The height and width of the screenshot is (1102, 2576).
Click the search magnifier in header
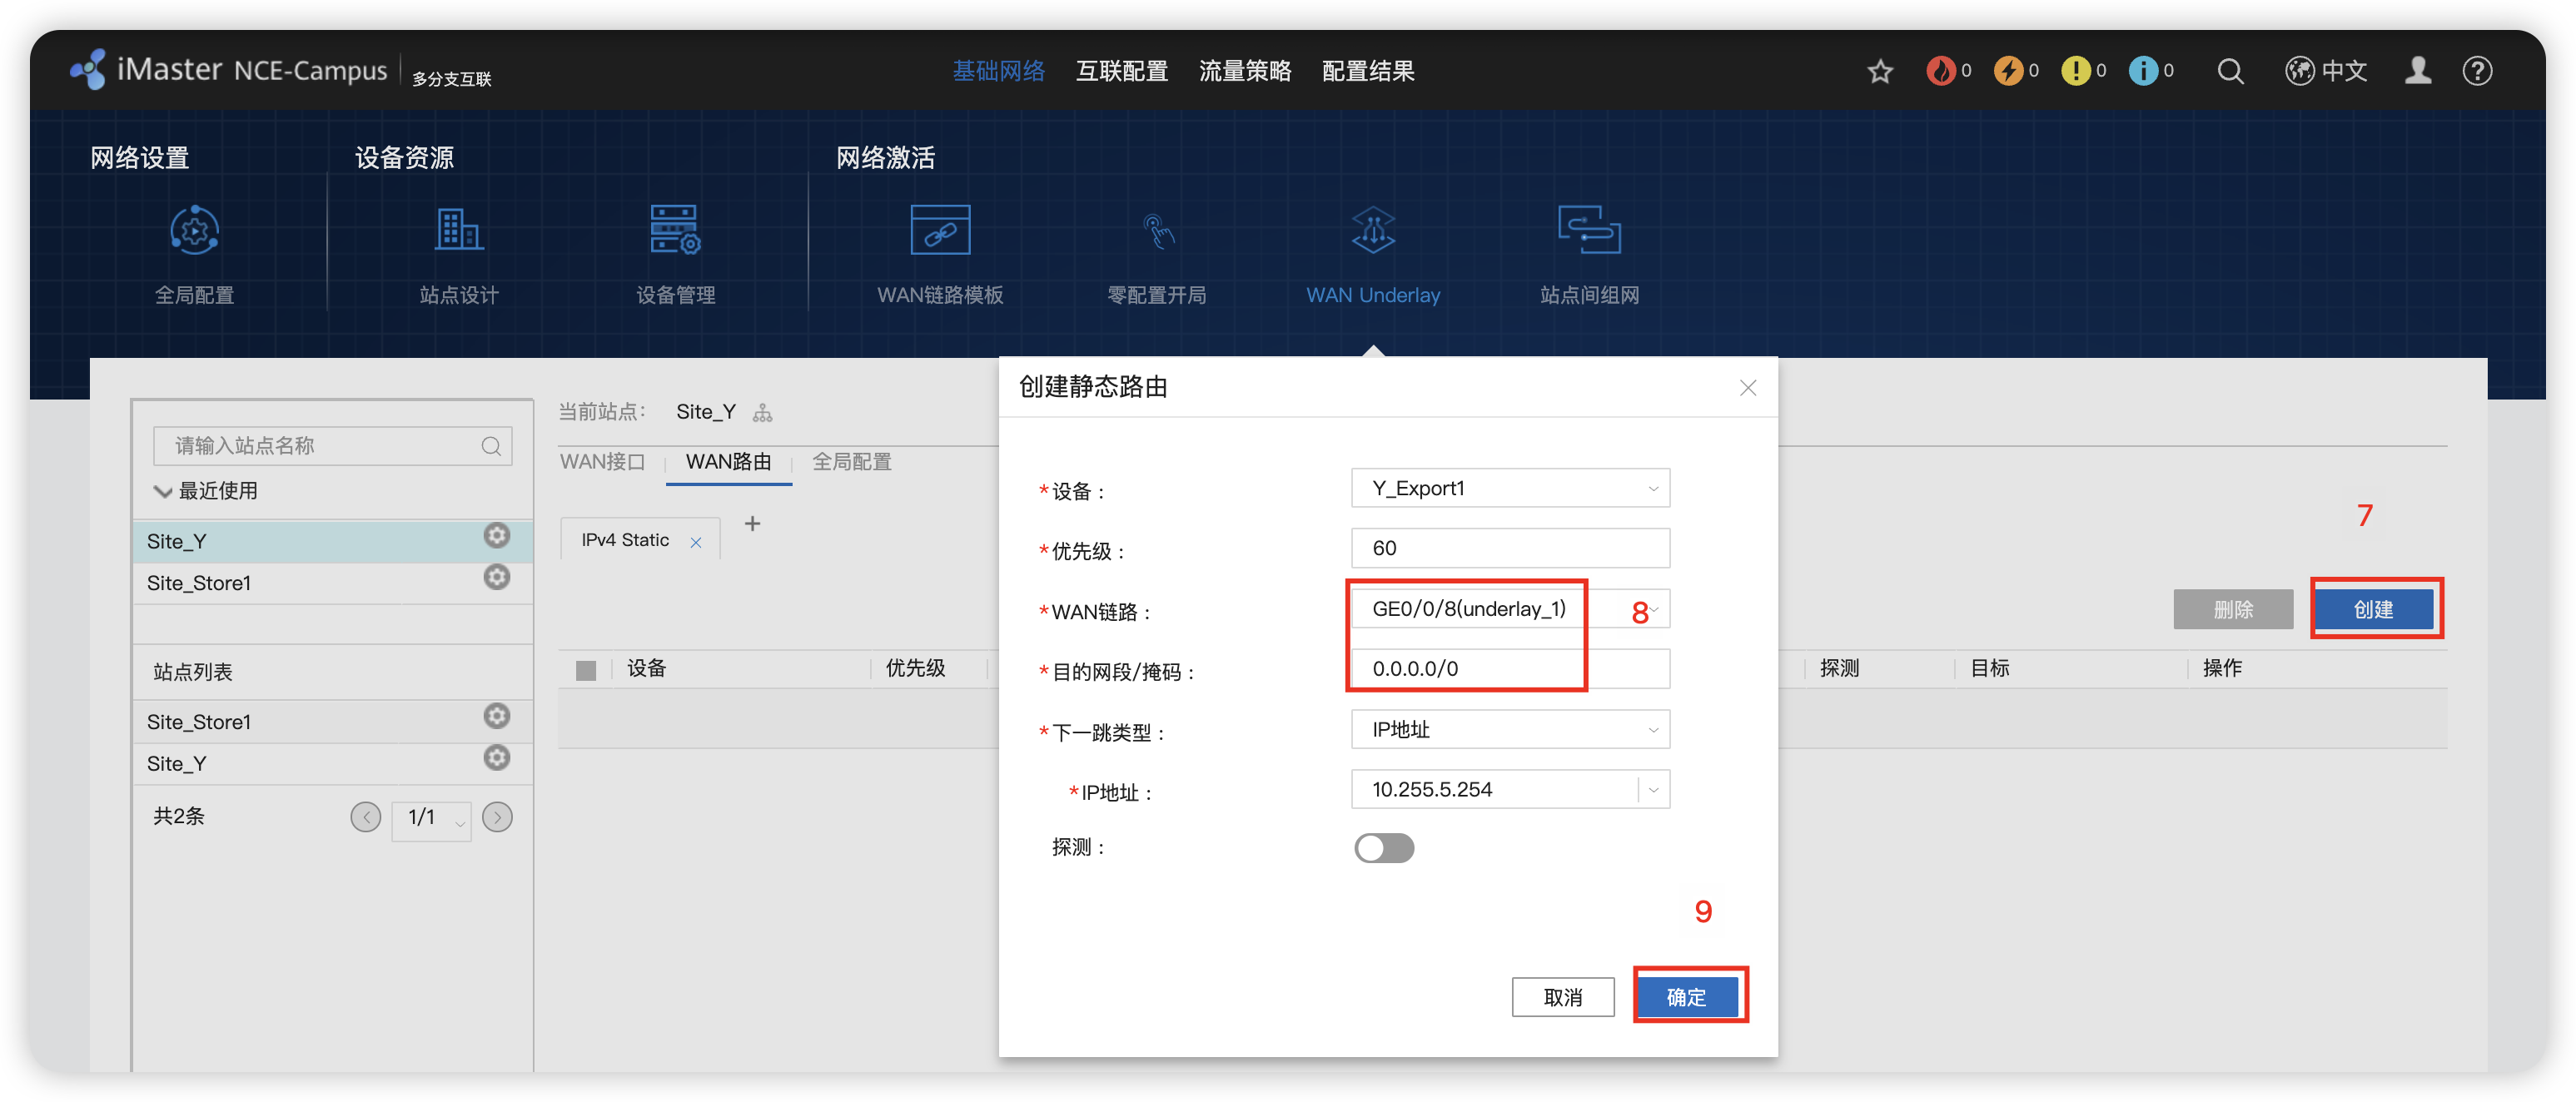tap(2229, 72)
